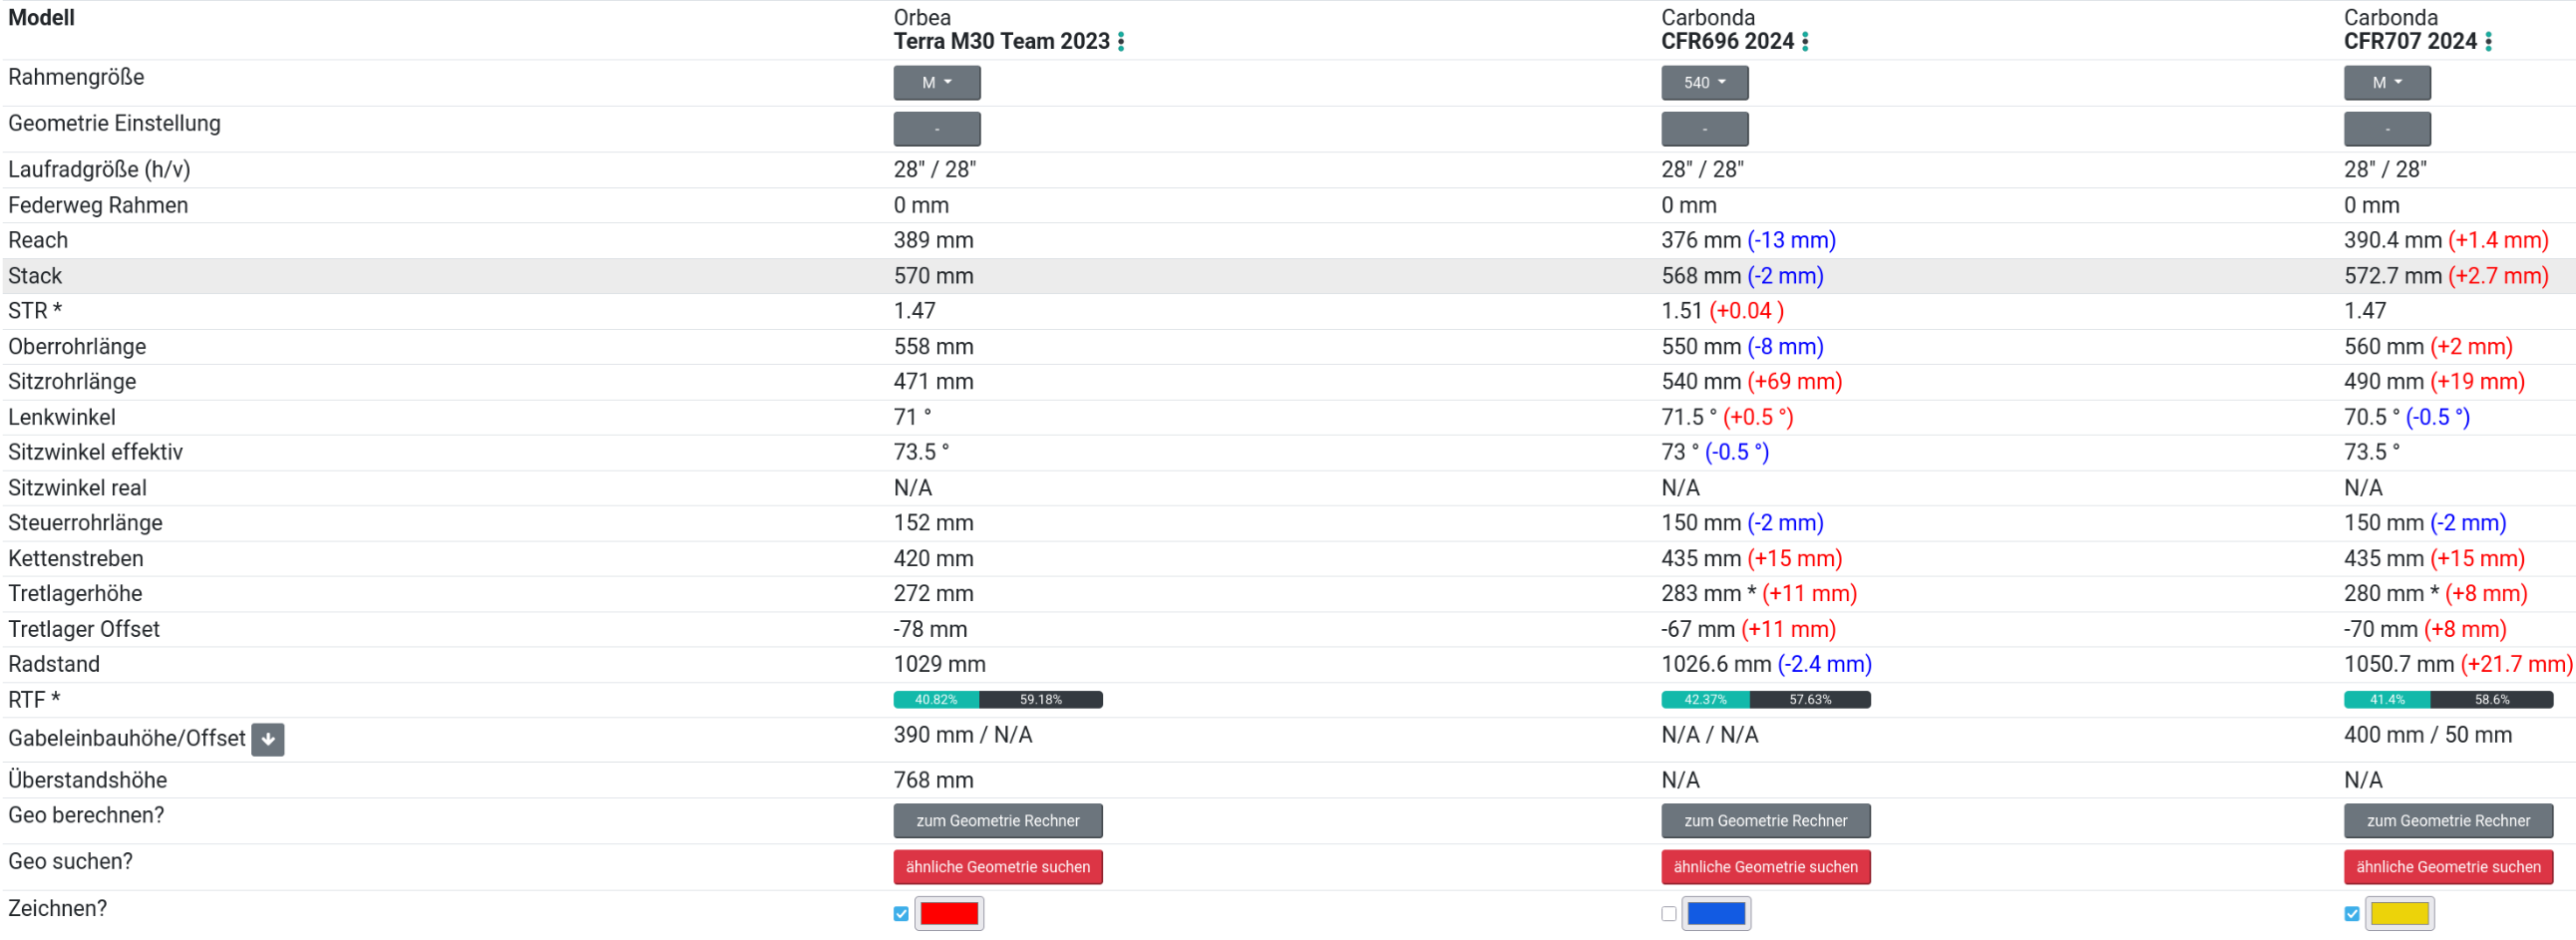Open frame size dropdown for Orbea Terra
The height and width of the screenshot is (940, 2576).
[936, 83]
